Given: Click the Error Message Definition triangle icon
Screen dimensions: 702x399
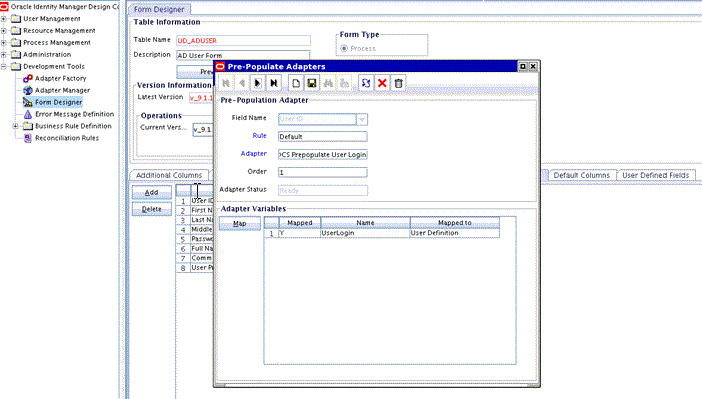Looking at the screenshot, I should tap(28, 114).
